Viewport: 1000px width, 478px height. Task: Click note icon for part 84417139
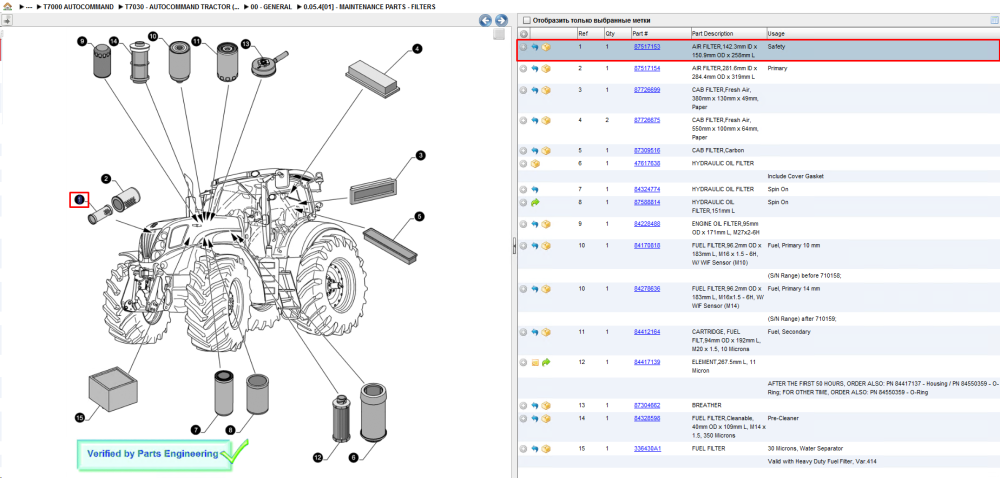535,363
